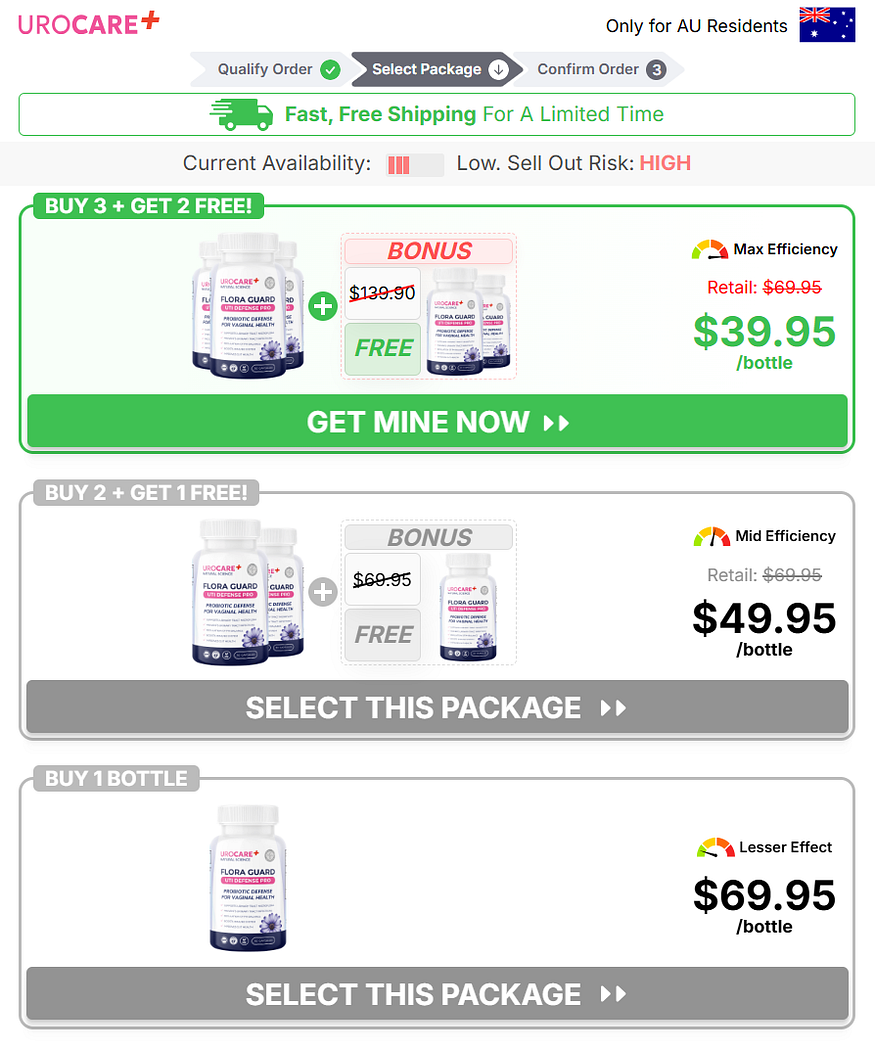Click the green checkmark on Qualify Order
Viewport: 875px width, 1042px height.
(x=330, y=70)
